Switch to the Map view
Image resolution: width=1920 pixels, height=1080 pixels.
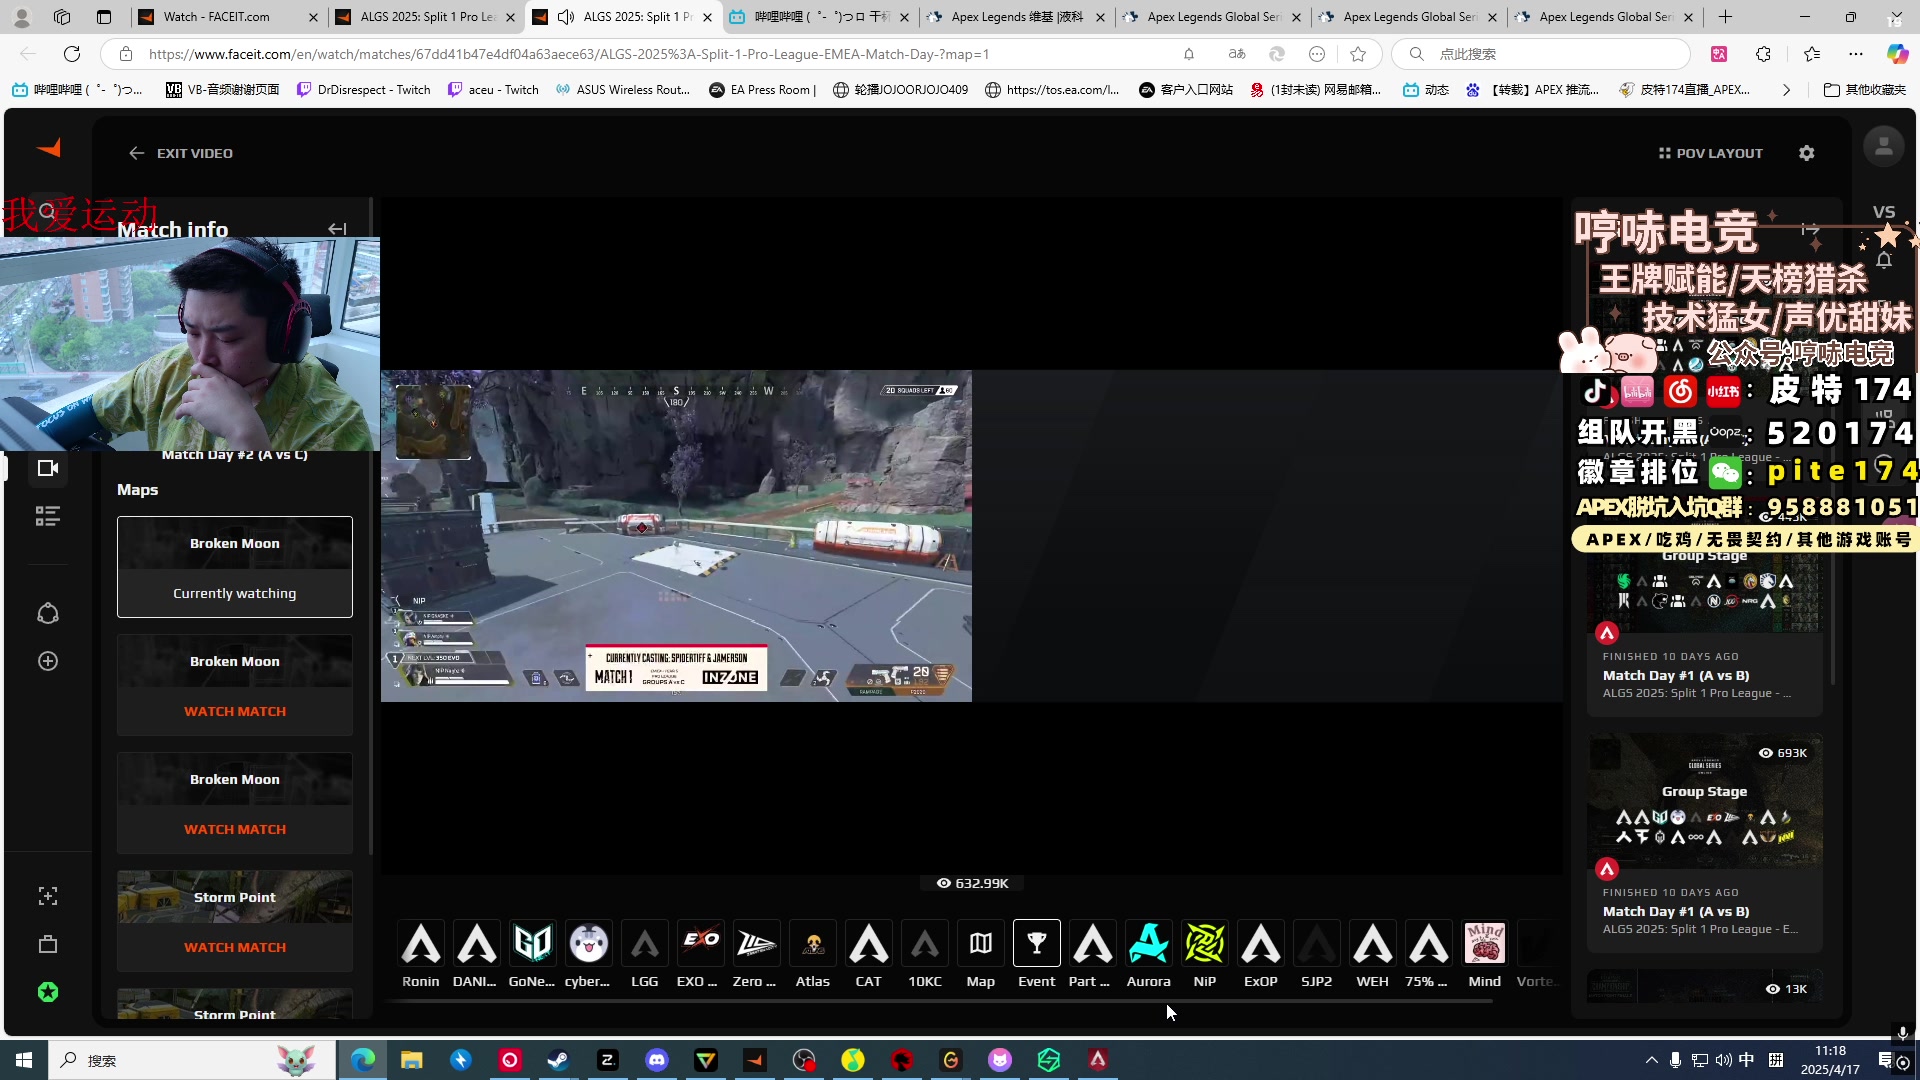(981, 954)
